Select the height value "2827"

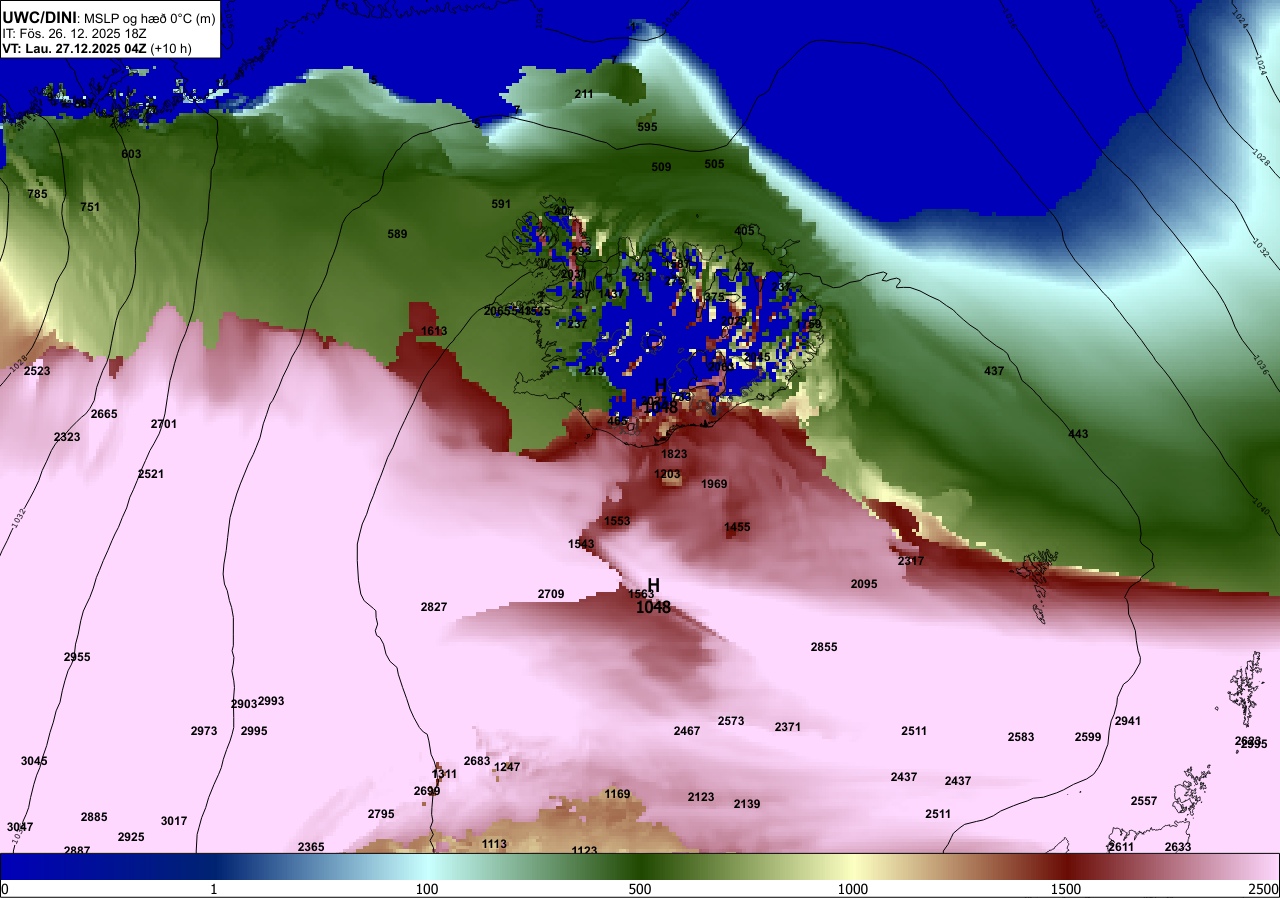[434, 607]
